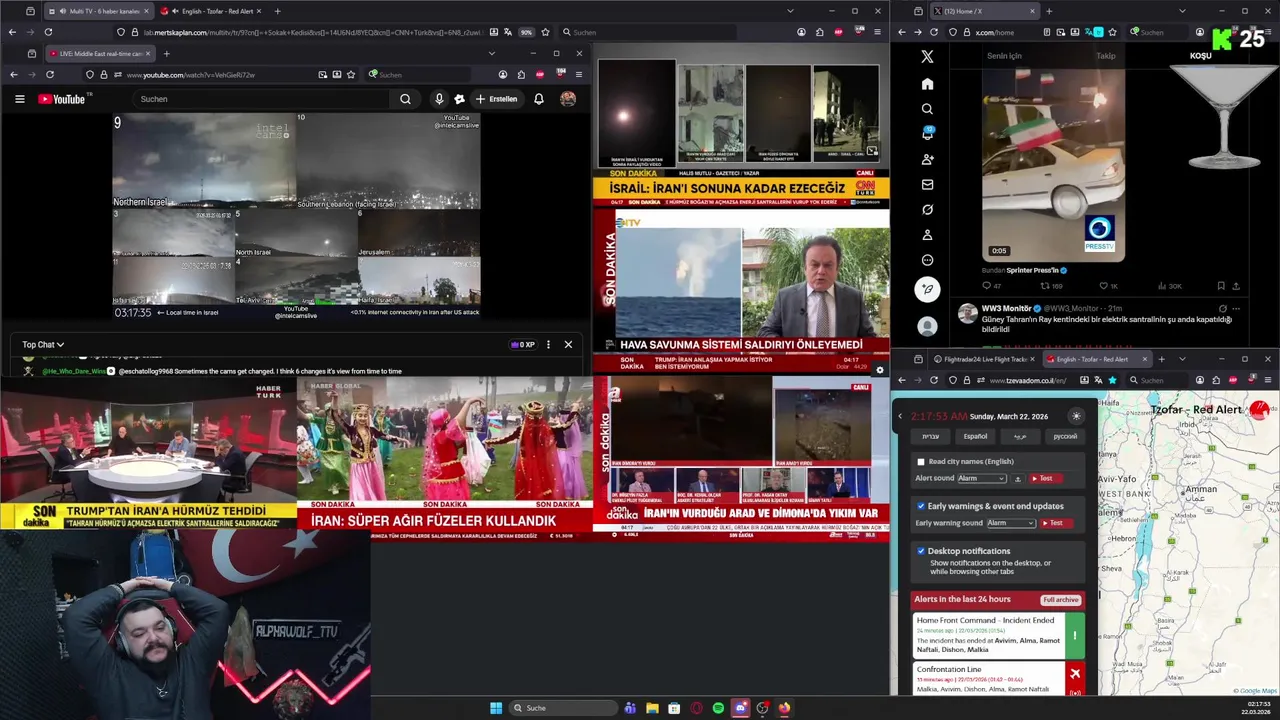Select the Flightradar24 Live Flight Tracker tab
The width and height of the screenshot is (1280, 720).
point(985,359)
